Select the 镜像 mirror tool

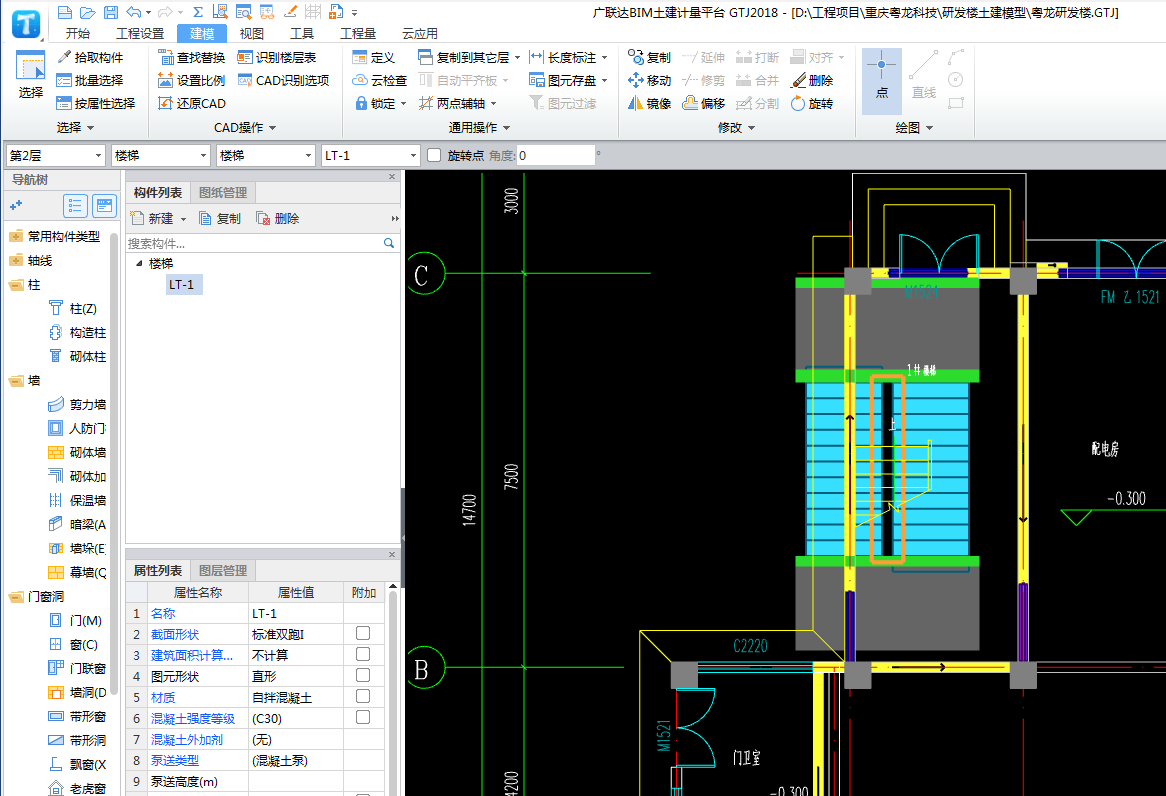point(649,103)
